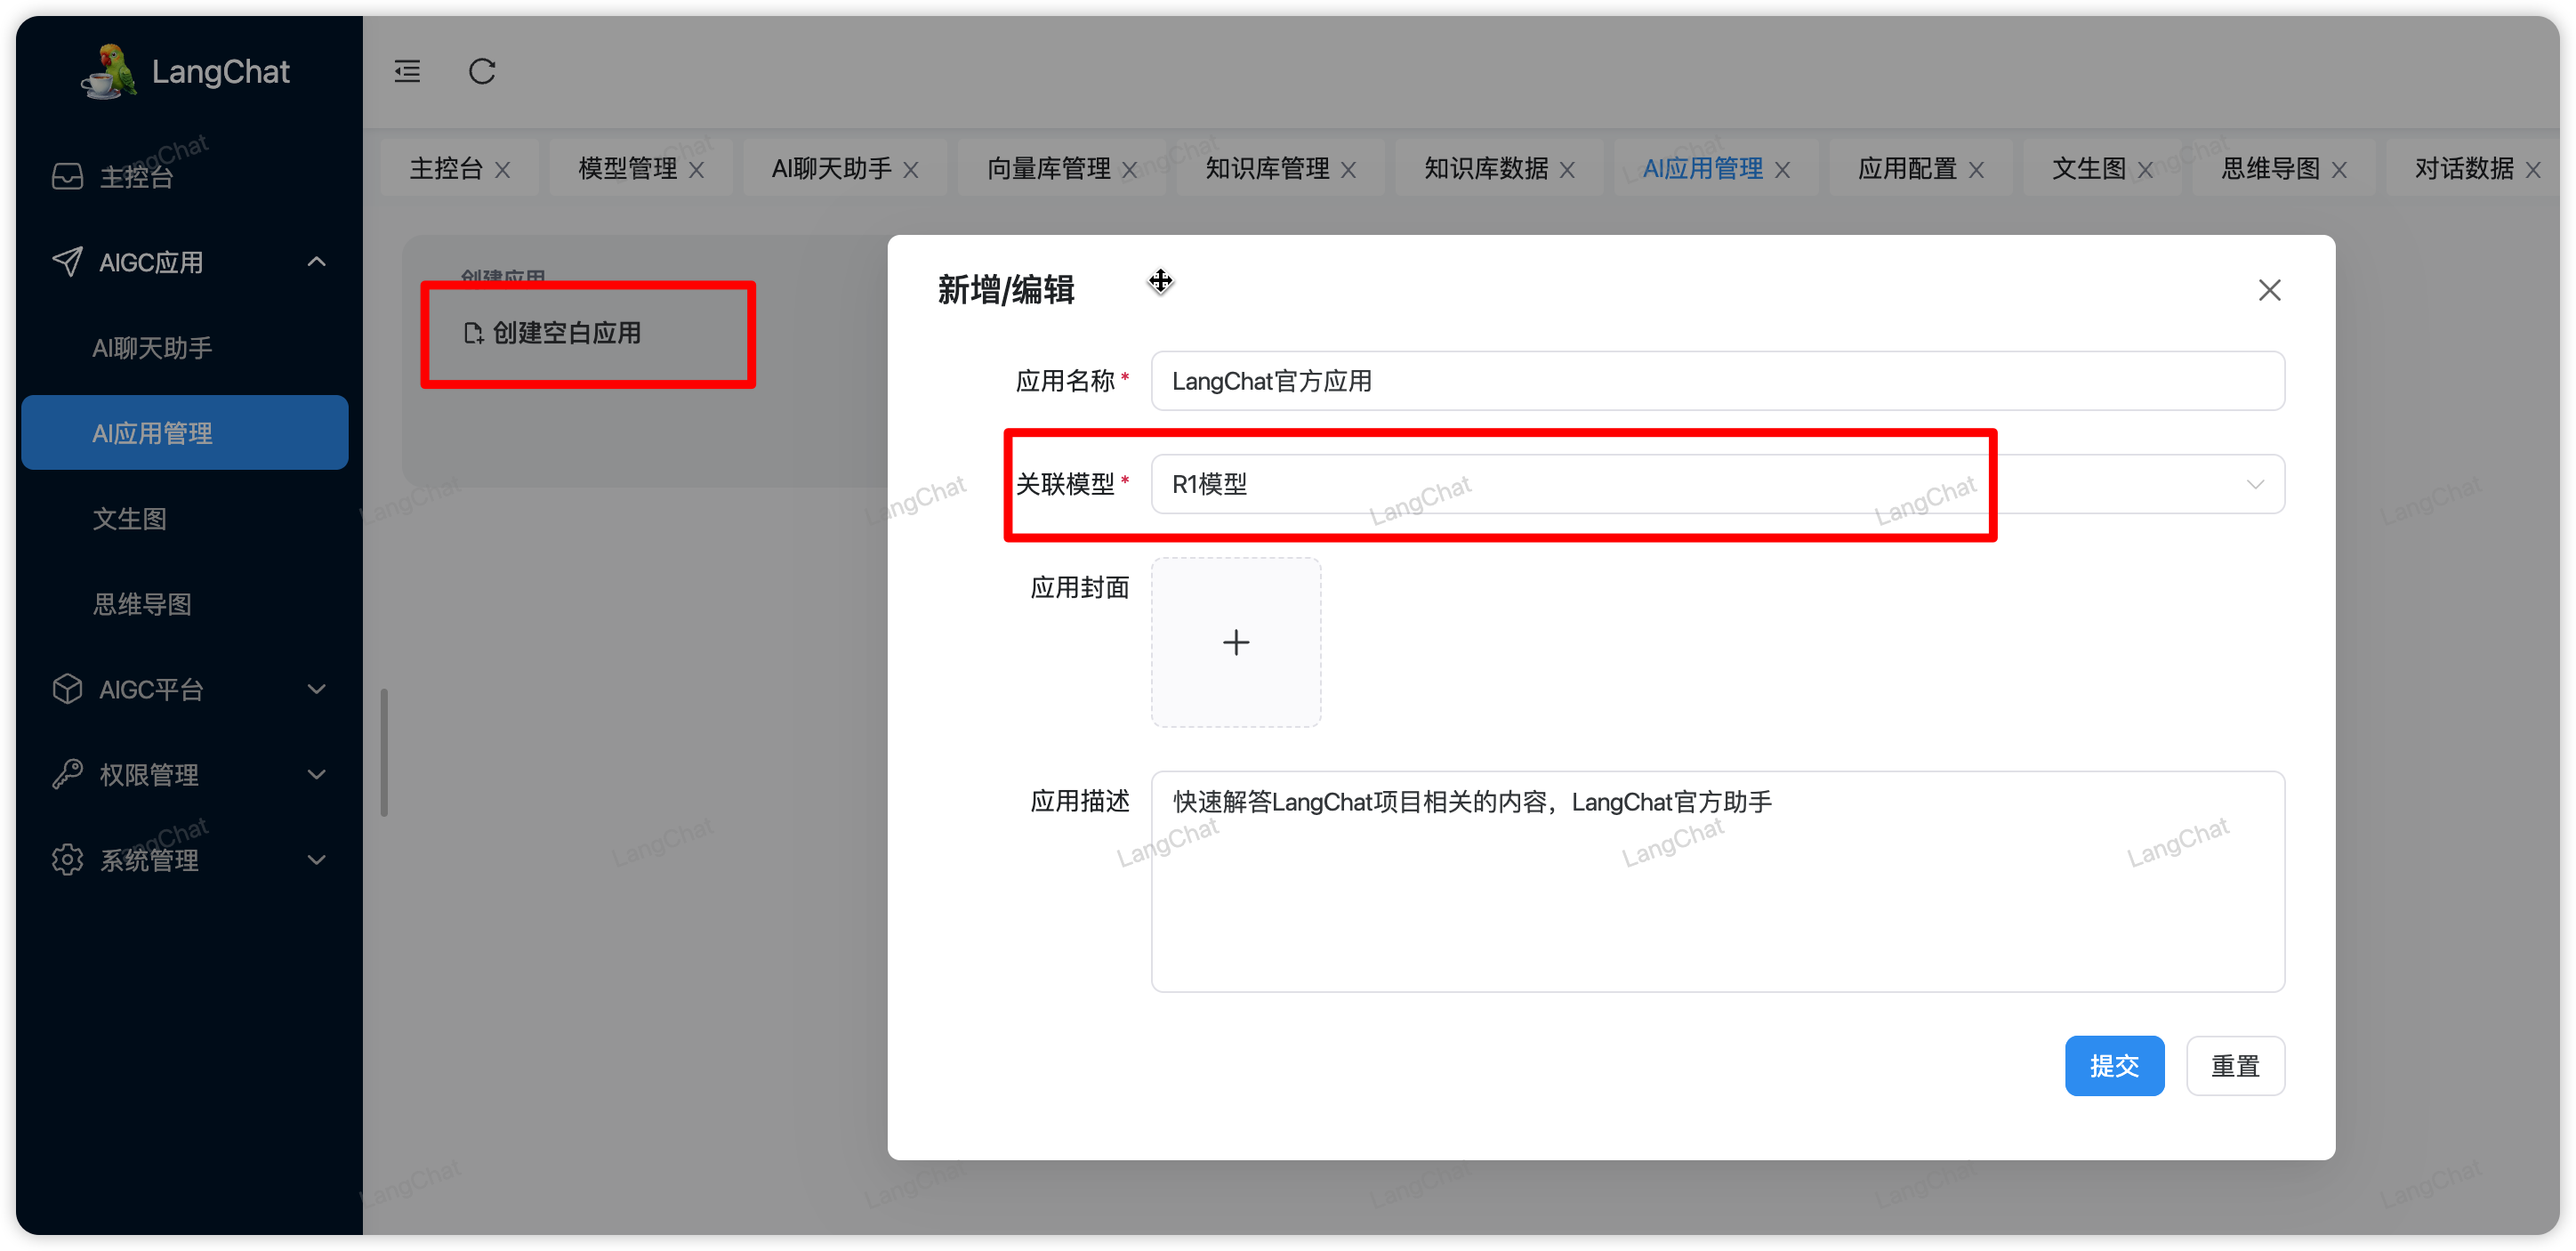Open the 关联模型 dropdown arrow

[x=2255, y=484]
